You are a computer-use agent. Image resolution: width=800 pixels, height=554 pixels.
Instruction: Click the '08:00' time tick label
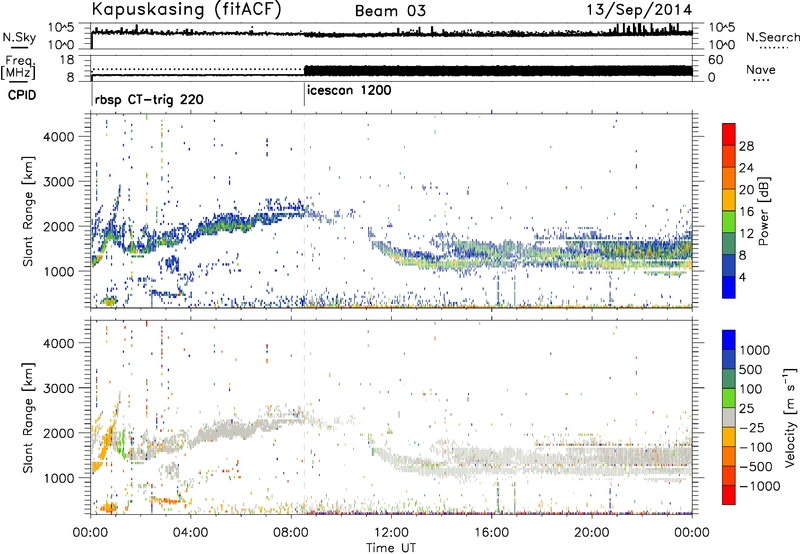pos(291,533)
